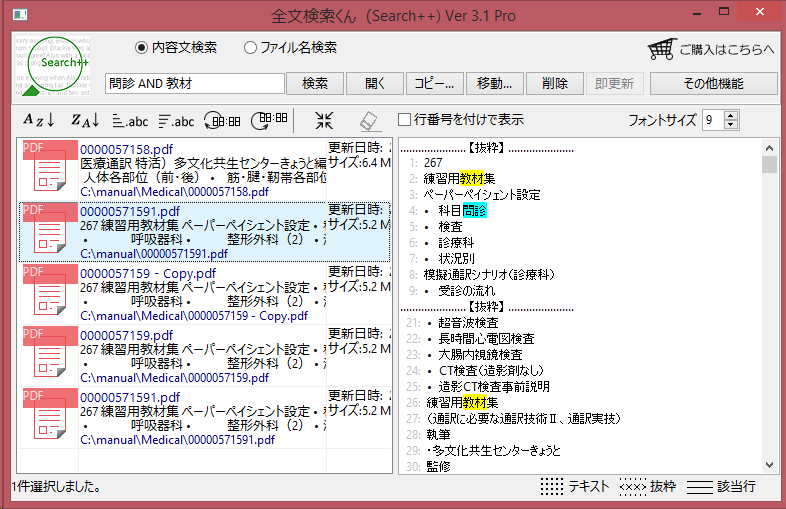Select ファイル名検索 radio button
This screenshot has width=786, height=509.
(x=250, y=48)
